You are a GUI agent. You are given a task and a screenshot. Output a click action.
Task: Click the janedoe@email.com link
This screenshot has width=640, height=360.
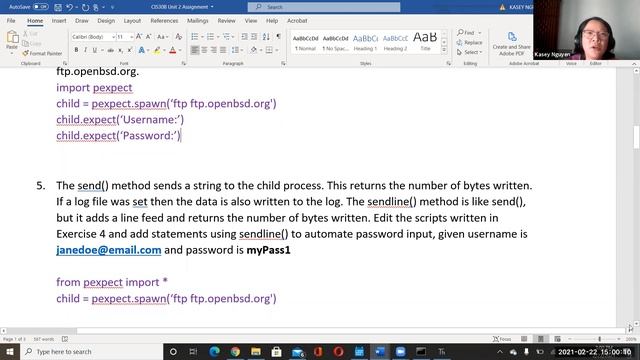tap(109, 250)
